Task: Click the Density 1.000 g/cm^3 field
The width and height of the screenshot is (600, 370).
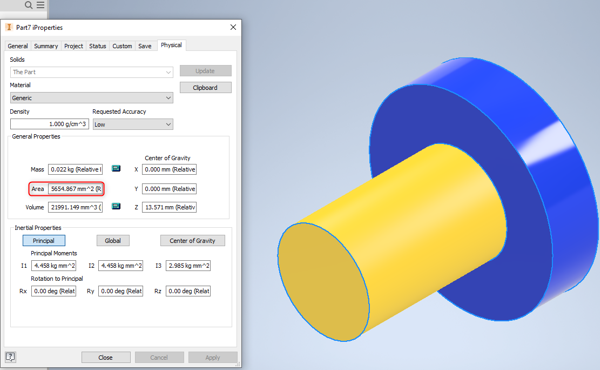Action: click(49, 124)
